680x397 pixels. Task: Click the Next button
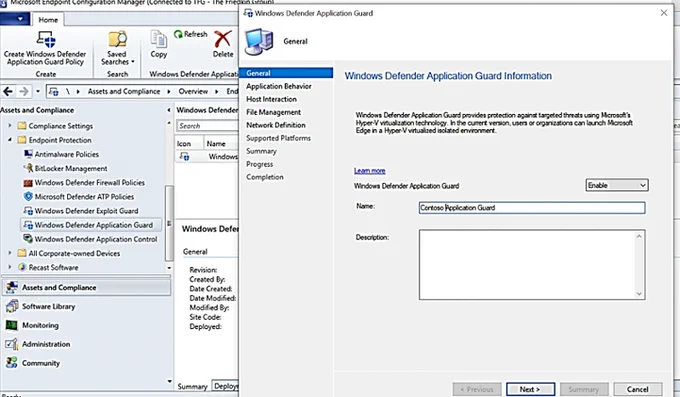[530, 389]
